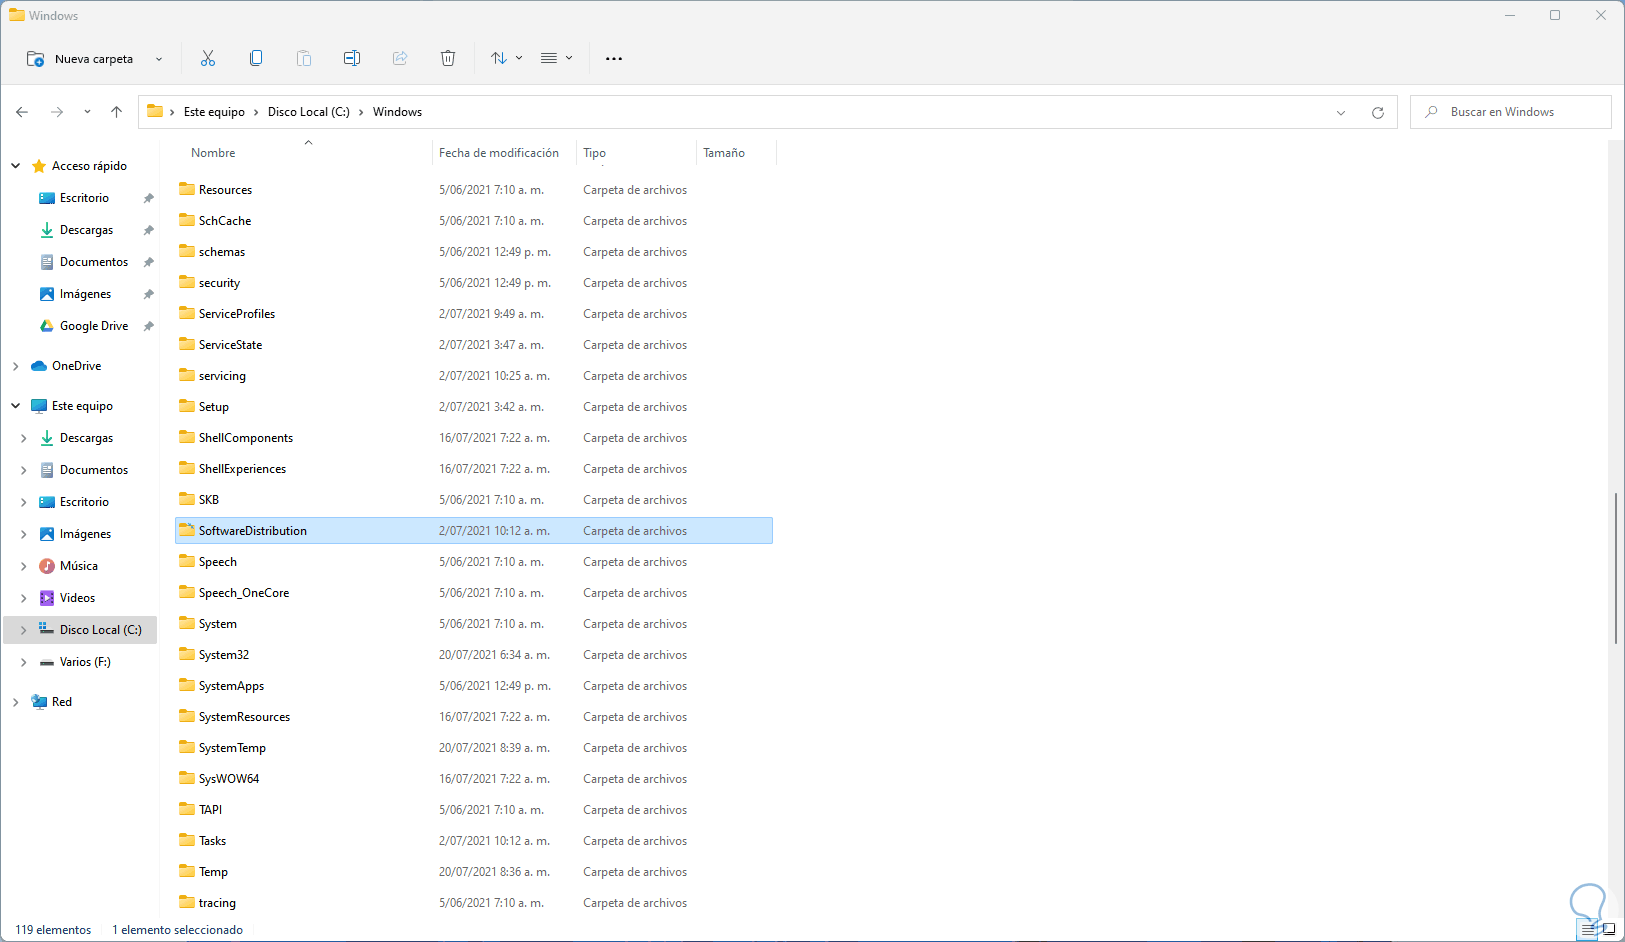This screenshot has width=1625, height=942.
Task: Click the vertical scrollbar thumb
Action: coord(1616,568)
